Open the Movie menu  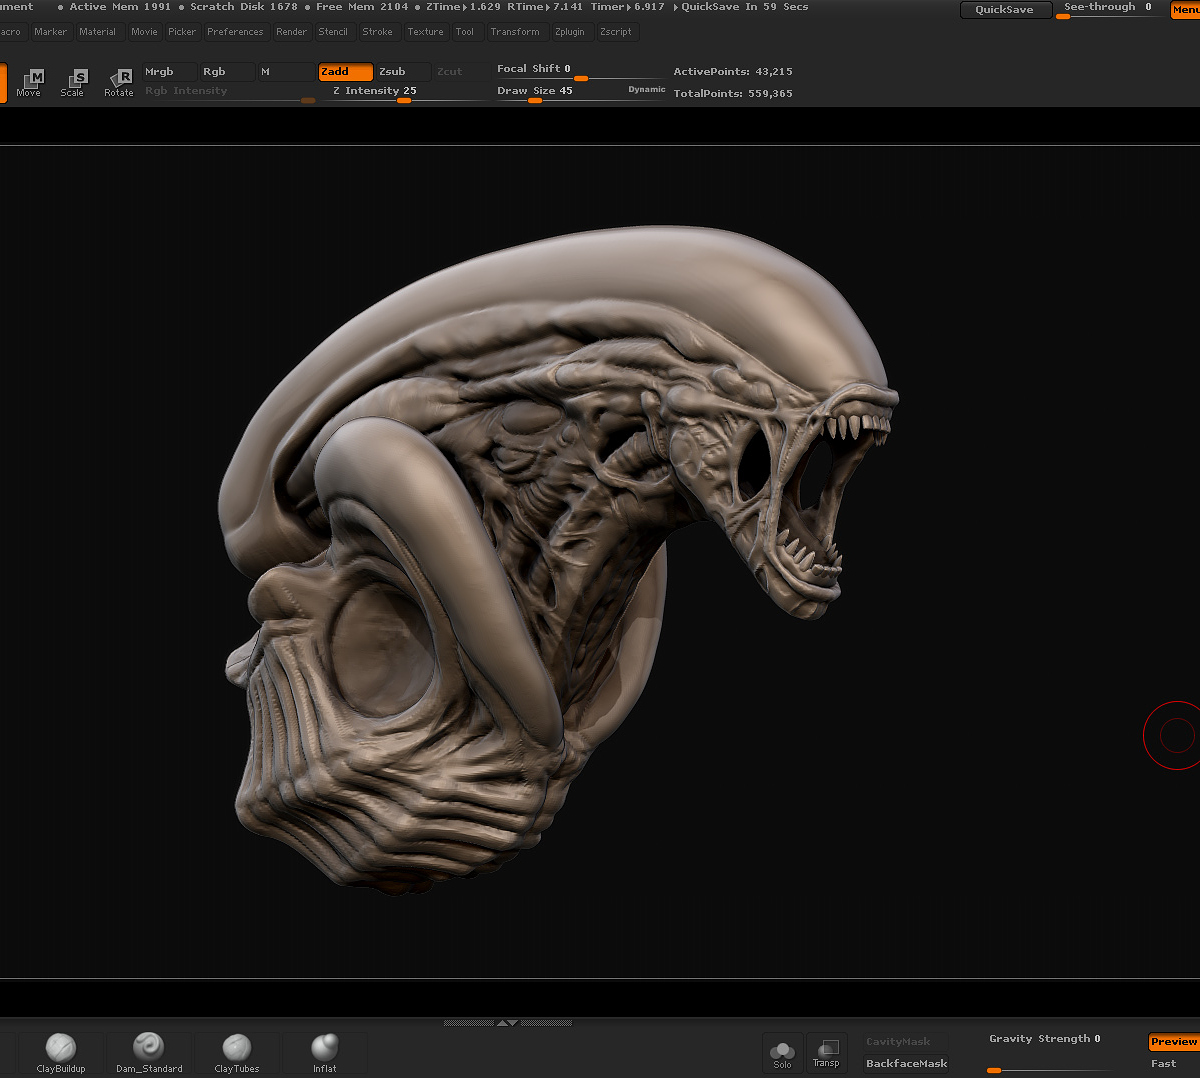(x=144, y=32)
